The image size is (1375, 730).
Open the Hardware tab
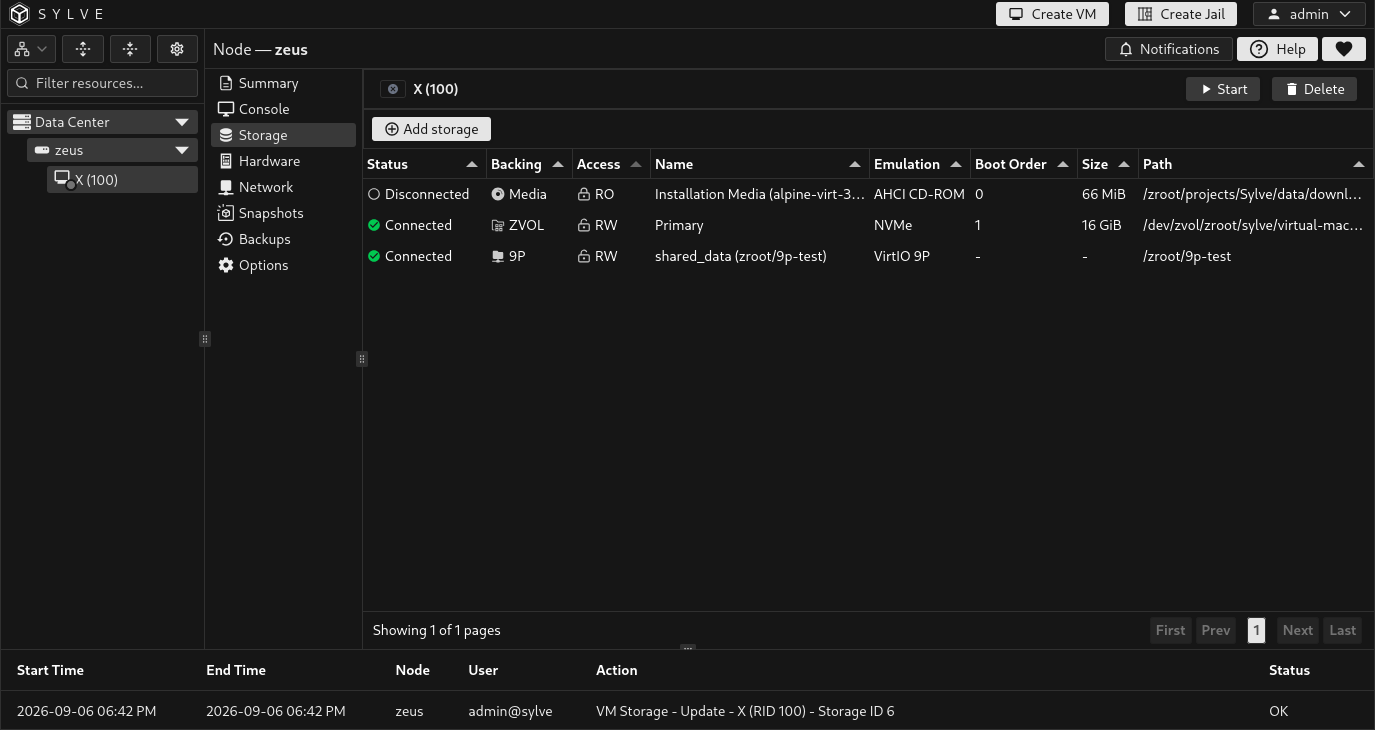pyautogui.click(x=283, y=161)
